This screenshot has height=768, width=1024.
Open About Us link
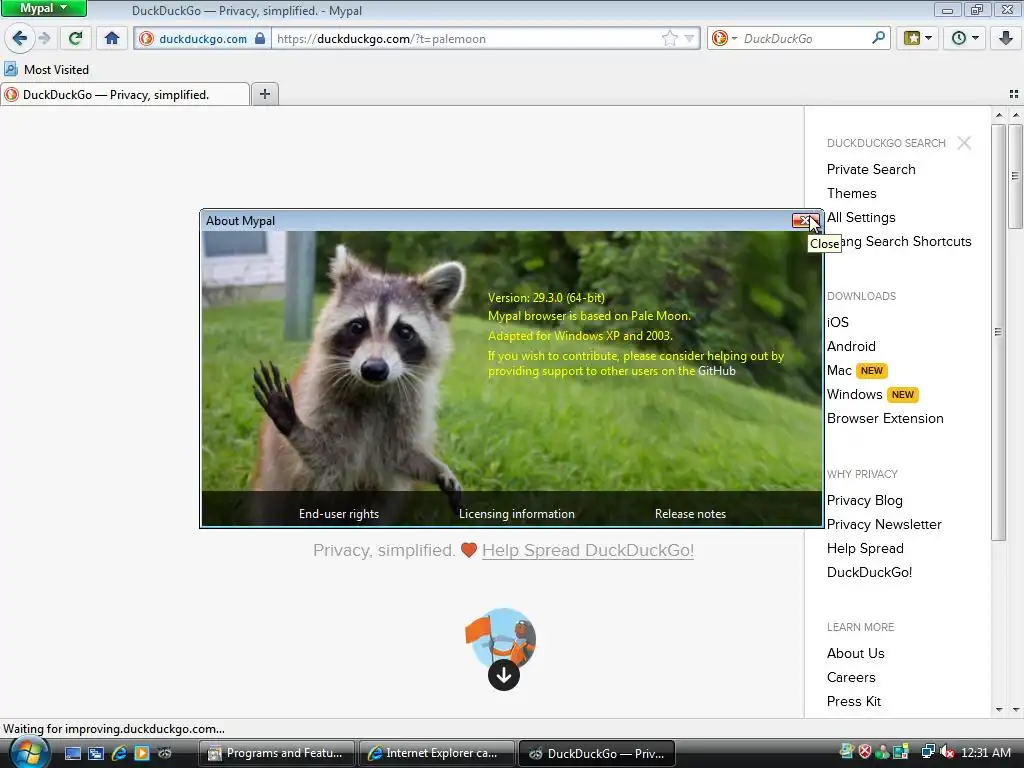(x=856, y=654)
